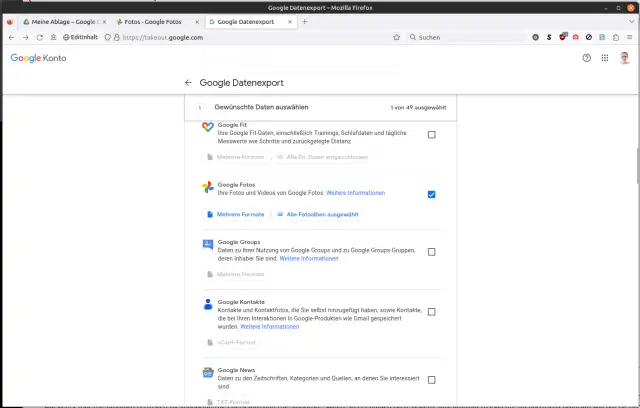Click the EditInhalt toolbar item
This screenshot has height=408, width=640.
click(x=80, y=37)
